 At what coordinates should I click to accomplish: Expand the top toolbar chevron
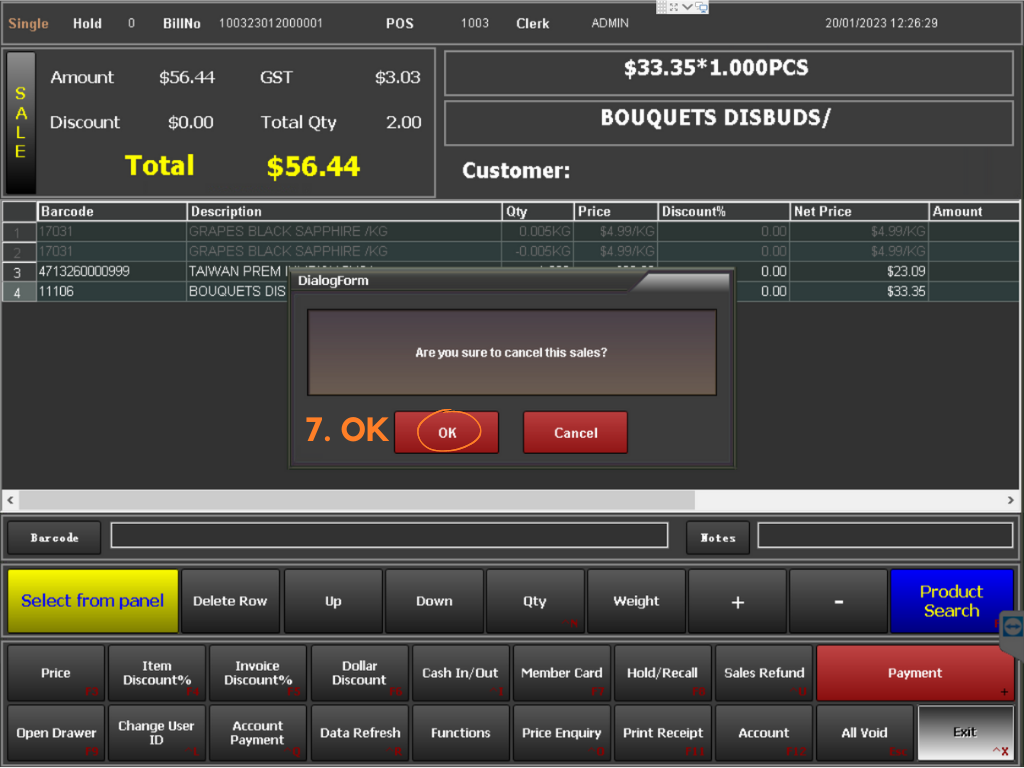(687, 7)
